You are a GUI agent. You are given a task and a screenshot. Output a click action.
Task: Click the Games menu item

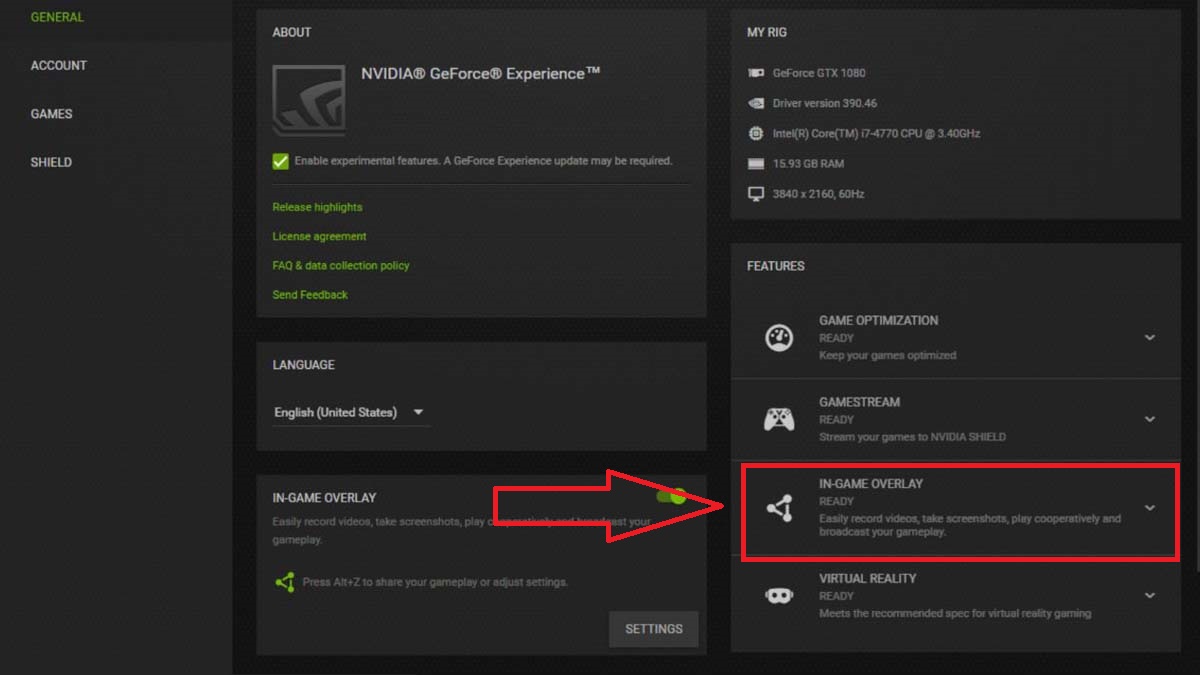50,113
